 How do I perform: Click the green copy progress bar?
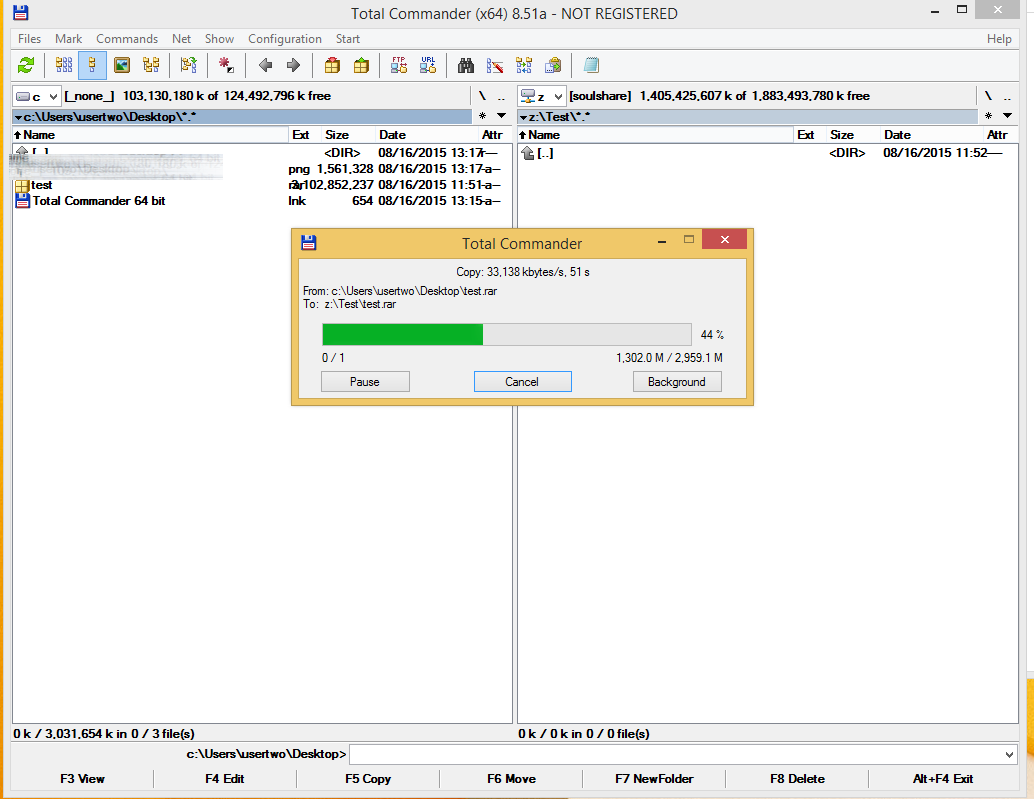pyautogui.click(x=506, y=335)
